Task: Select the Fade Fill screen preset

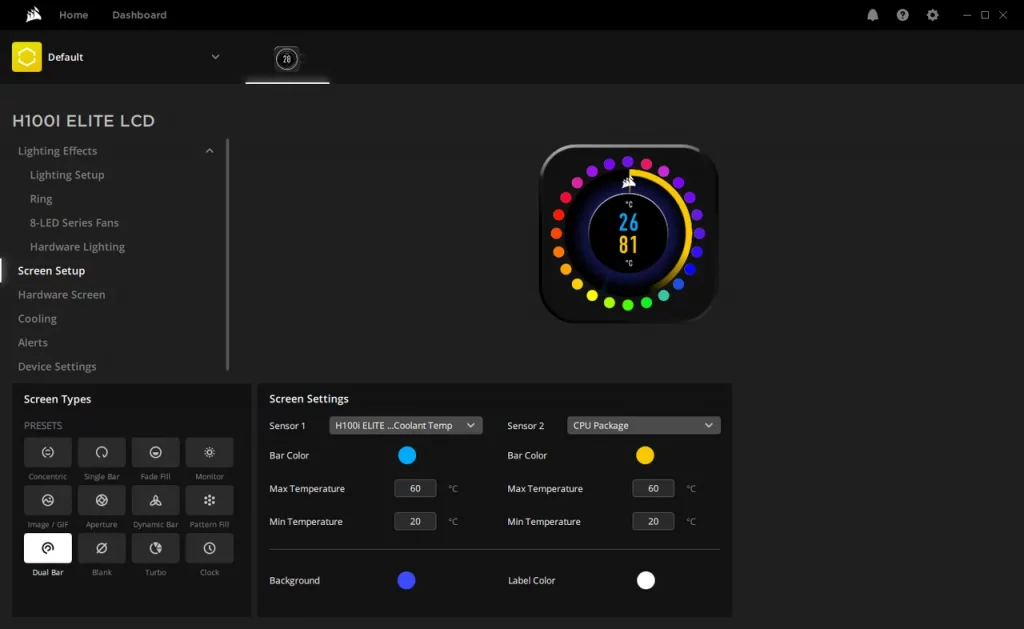Action: pos(155,453)
